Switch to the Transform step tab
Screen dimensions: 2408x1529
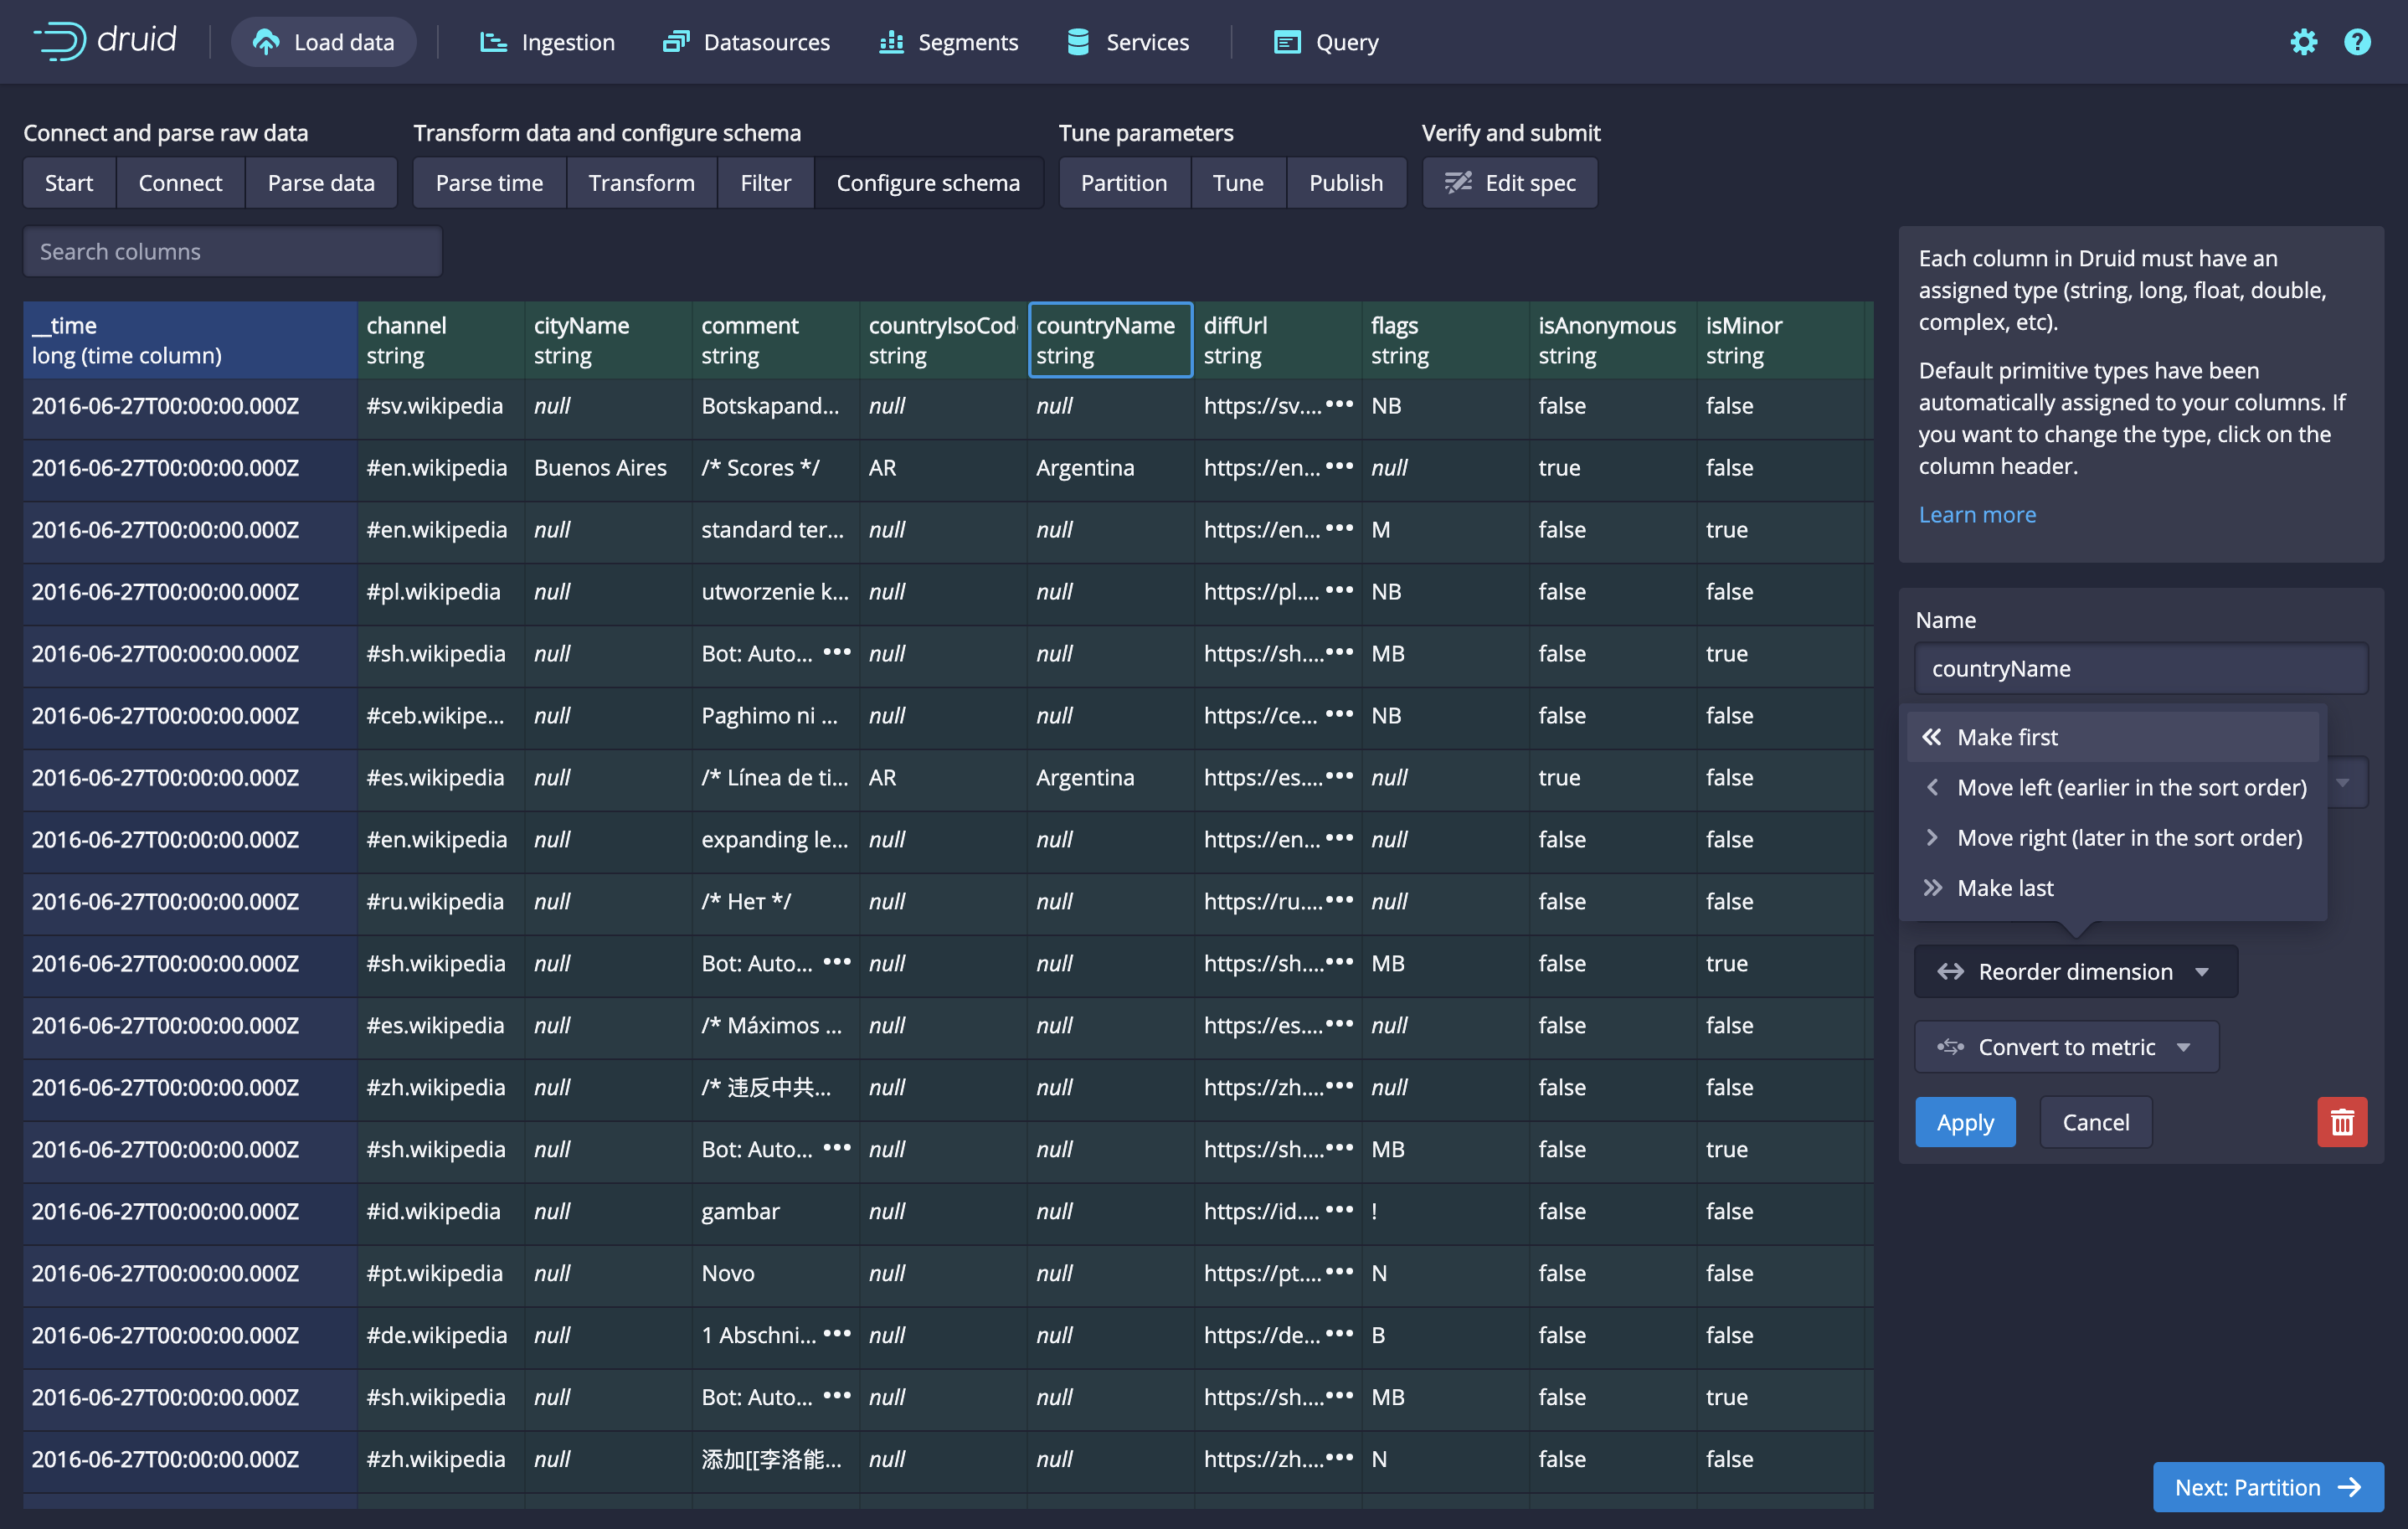click(641, 183)
